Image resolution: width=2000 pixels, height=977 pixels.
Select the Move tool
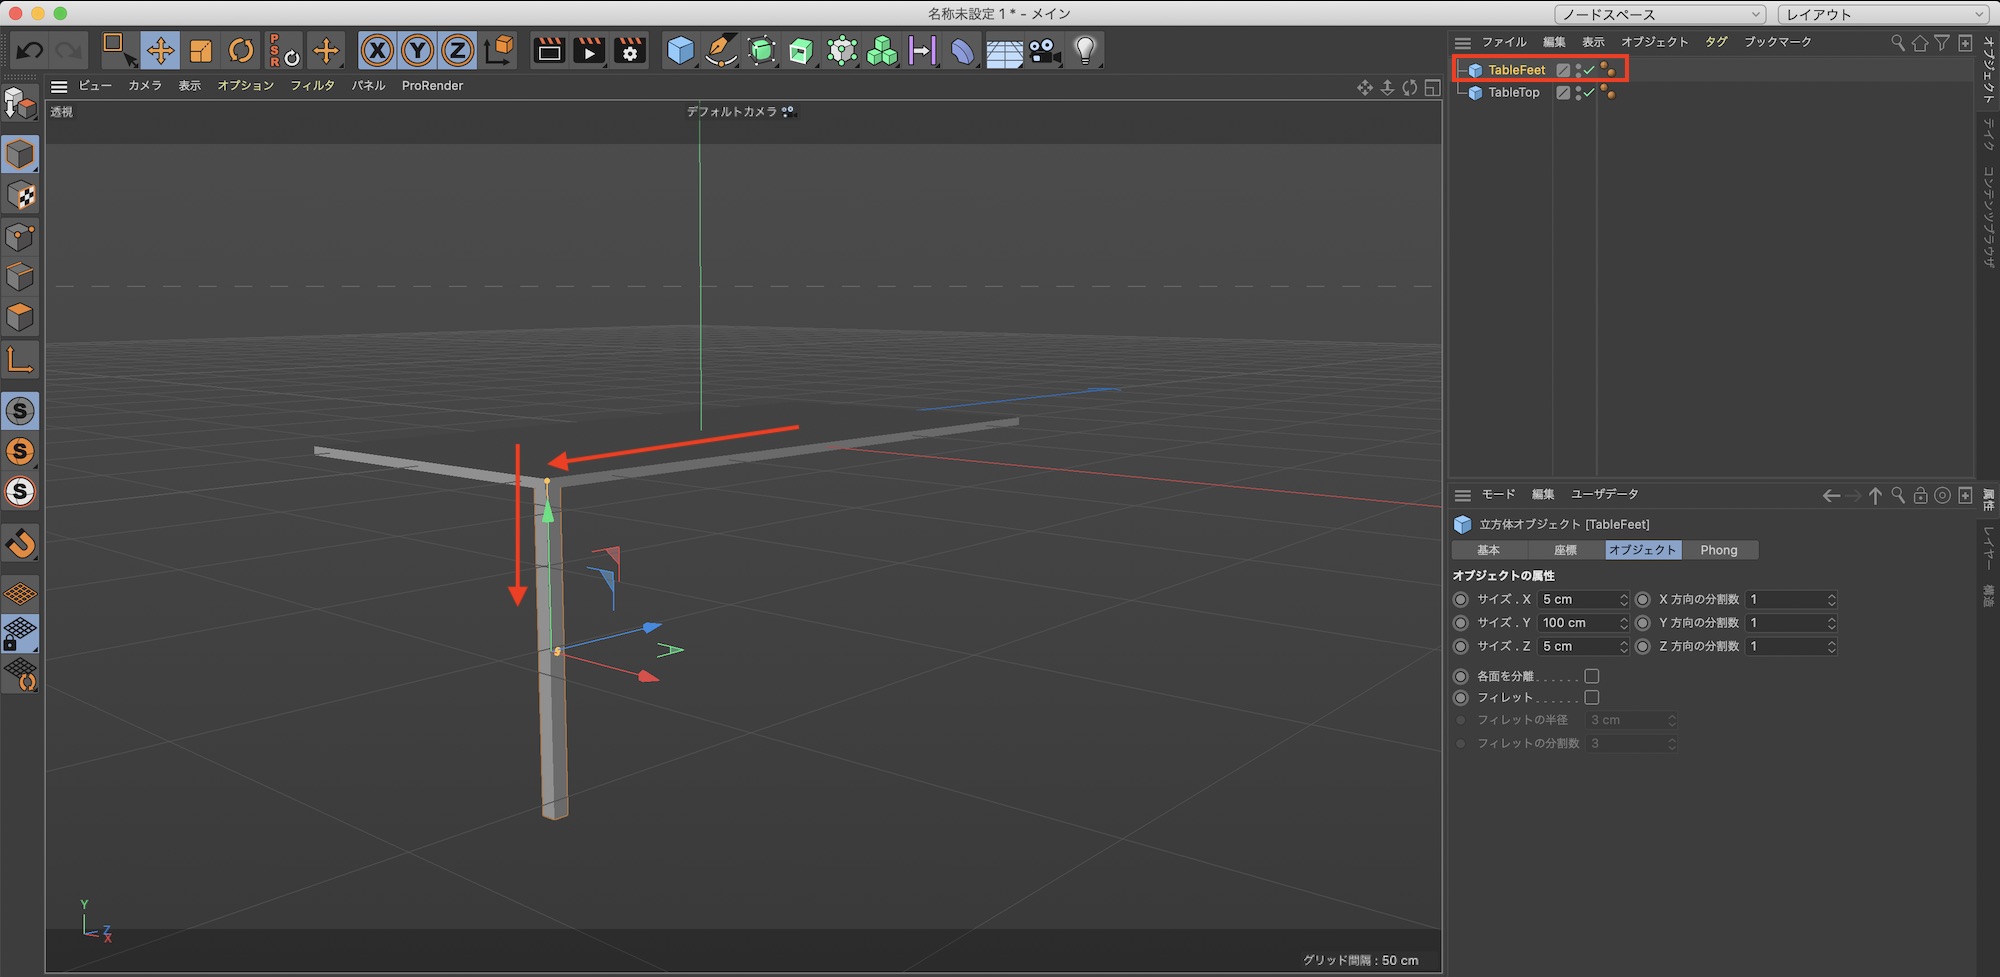(160, 50)
